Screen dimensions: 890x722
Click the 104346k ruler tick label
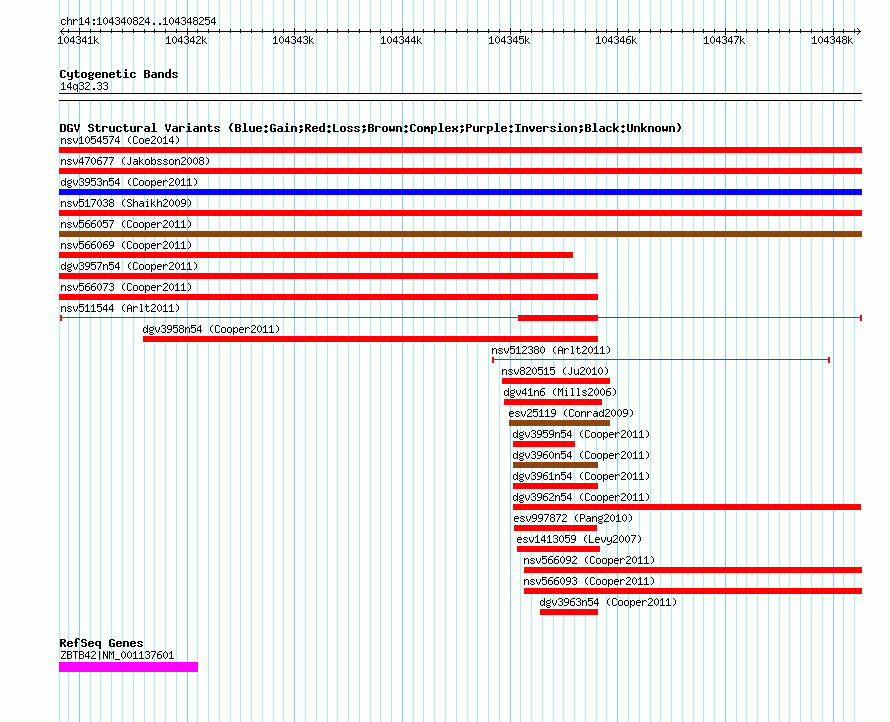(616, 40)
